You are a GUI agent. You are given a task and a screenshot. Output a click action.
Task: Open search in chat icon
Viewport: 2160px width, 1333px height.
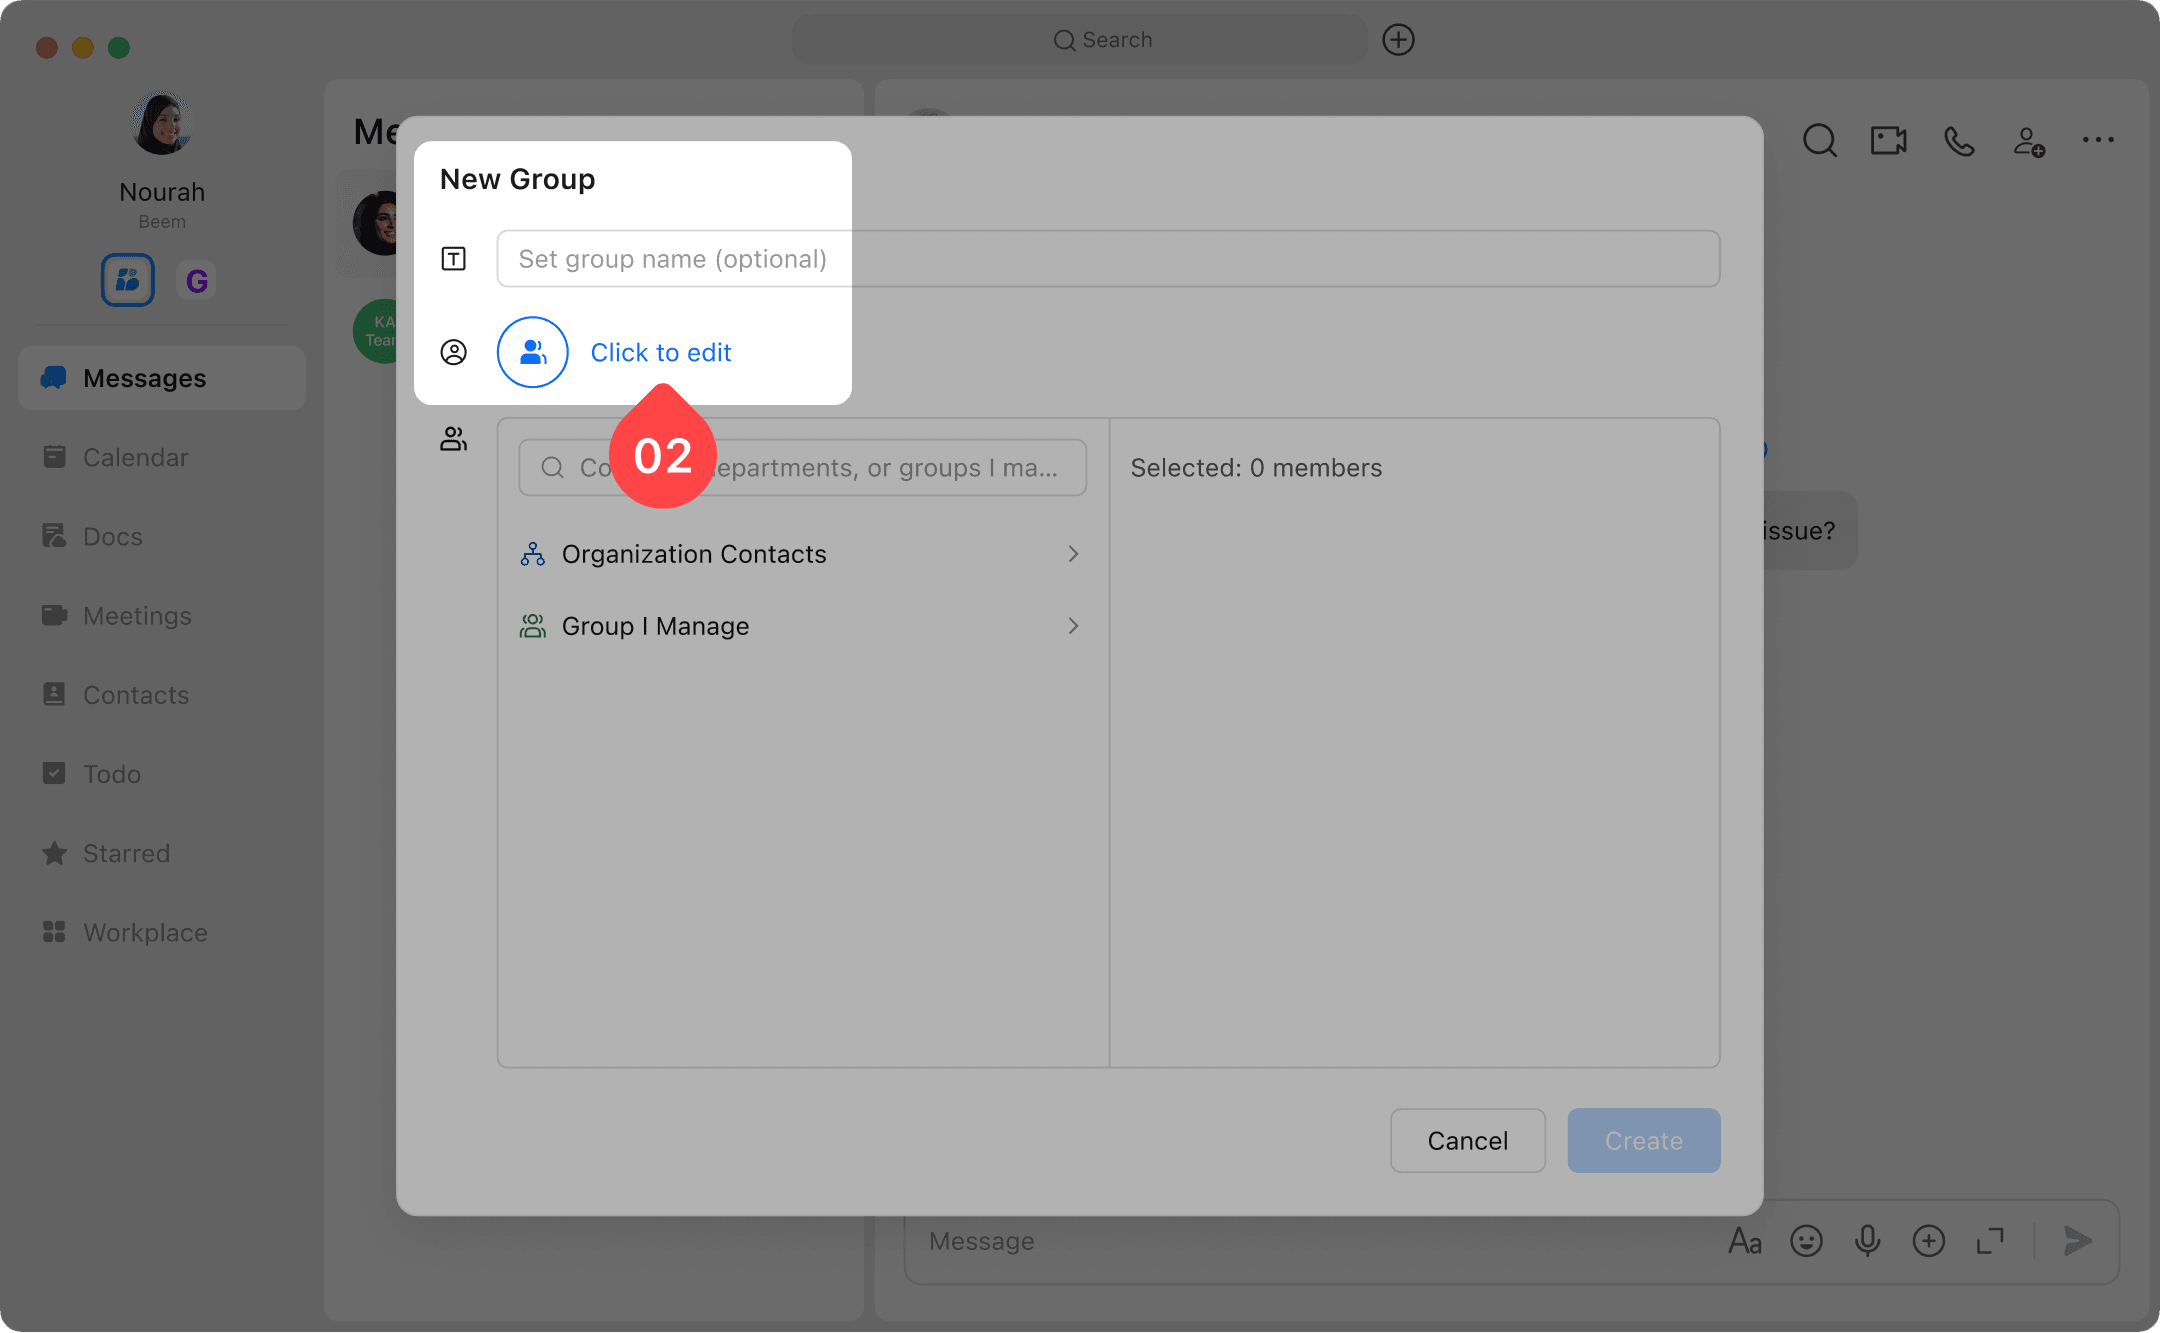tap(1819, 141)
